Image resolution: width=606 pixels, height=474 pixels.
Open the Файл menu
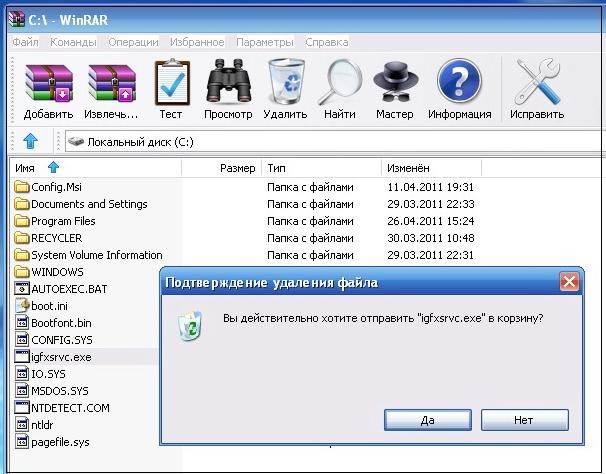click(26, 42)
